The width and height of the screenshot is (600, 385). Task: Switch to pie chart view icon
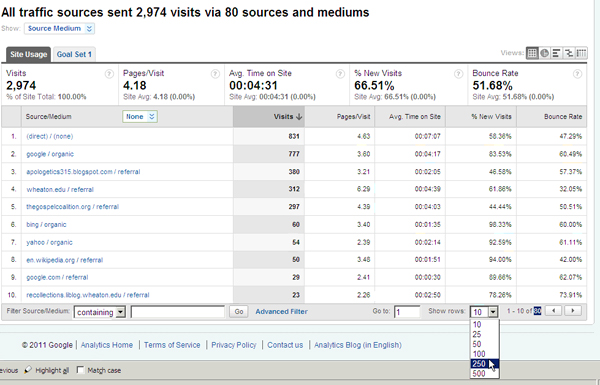click(544, 53)
